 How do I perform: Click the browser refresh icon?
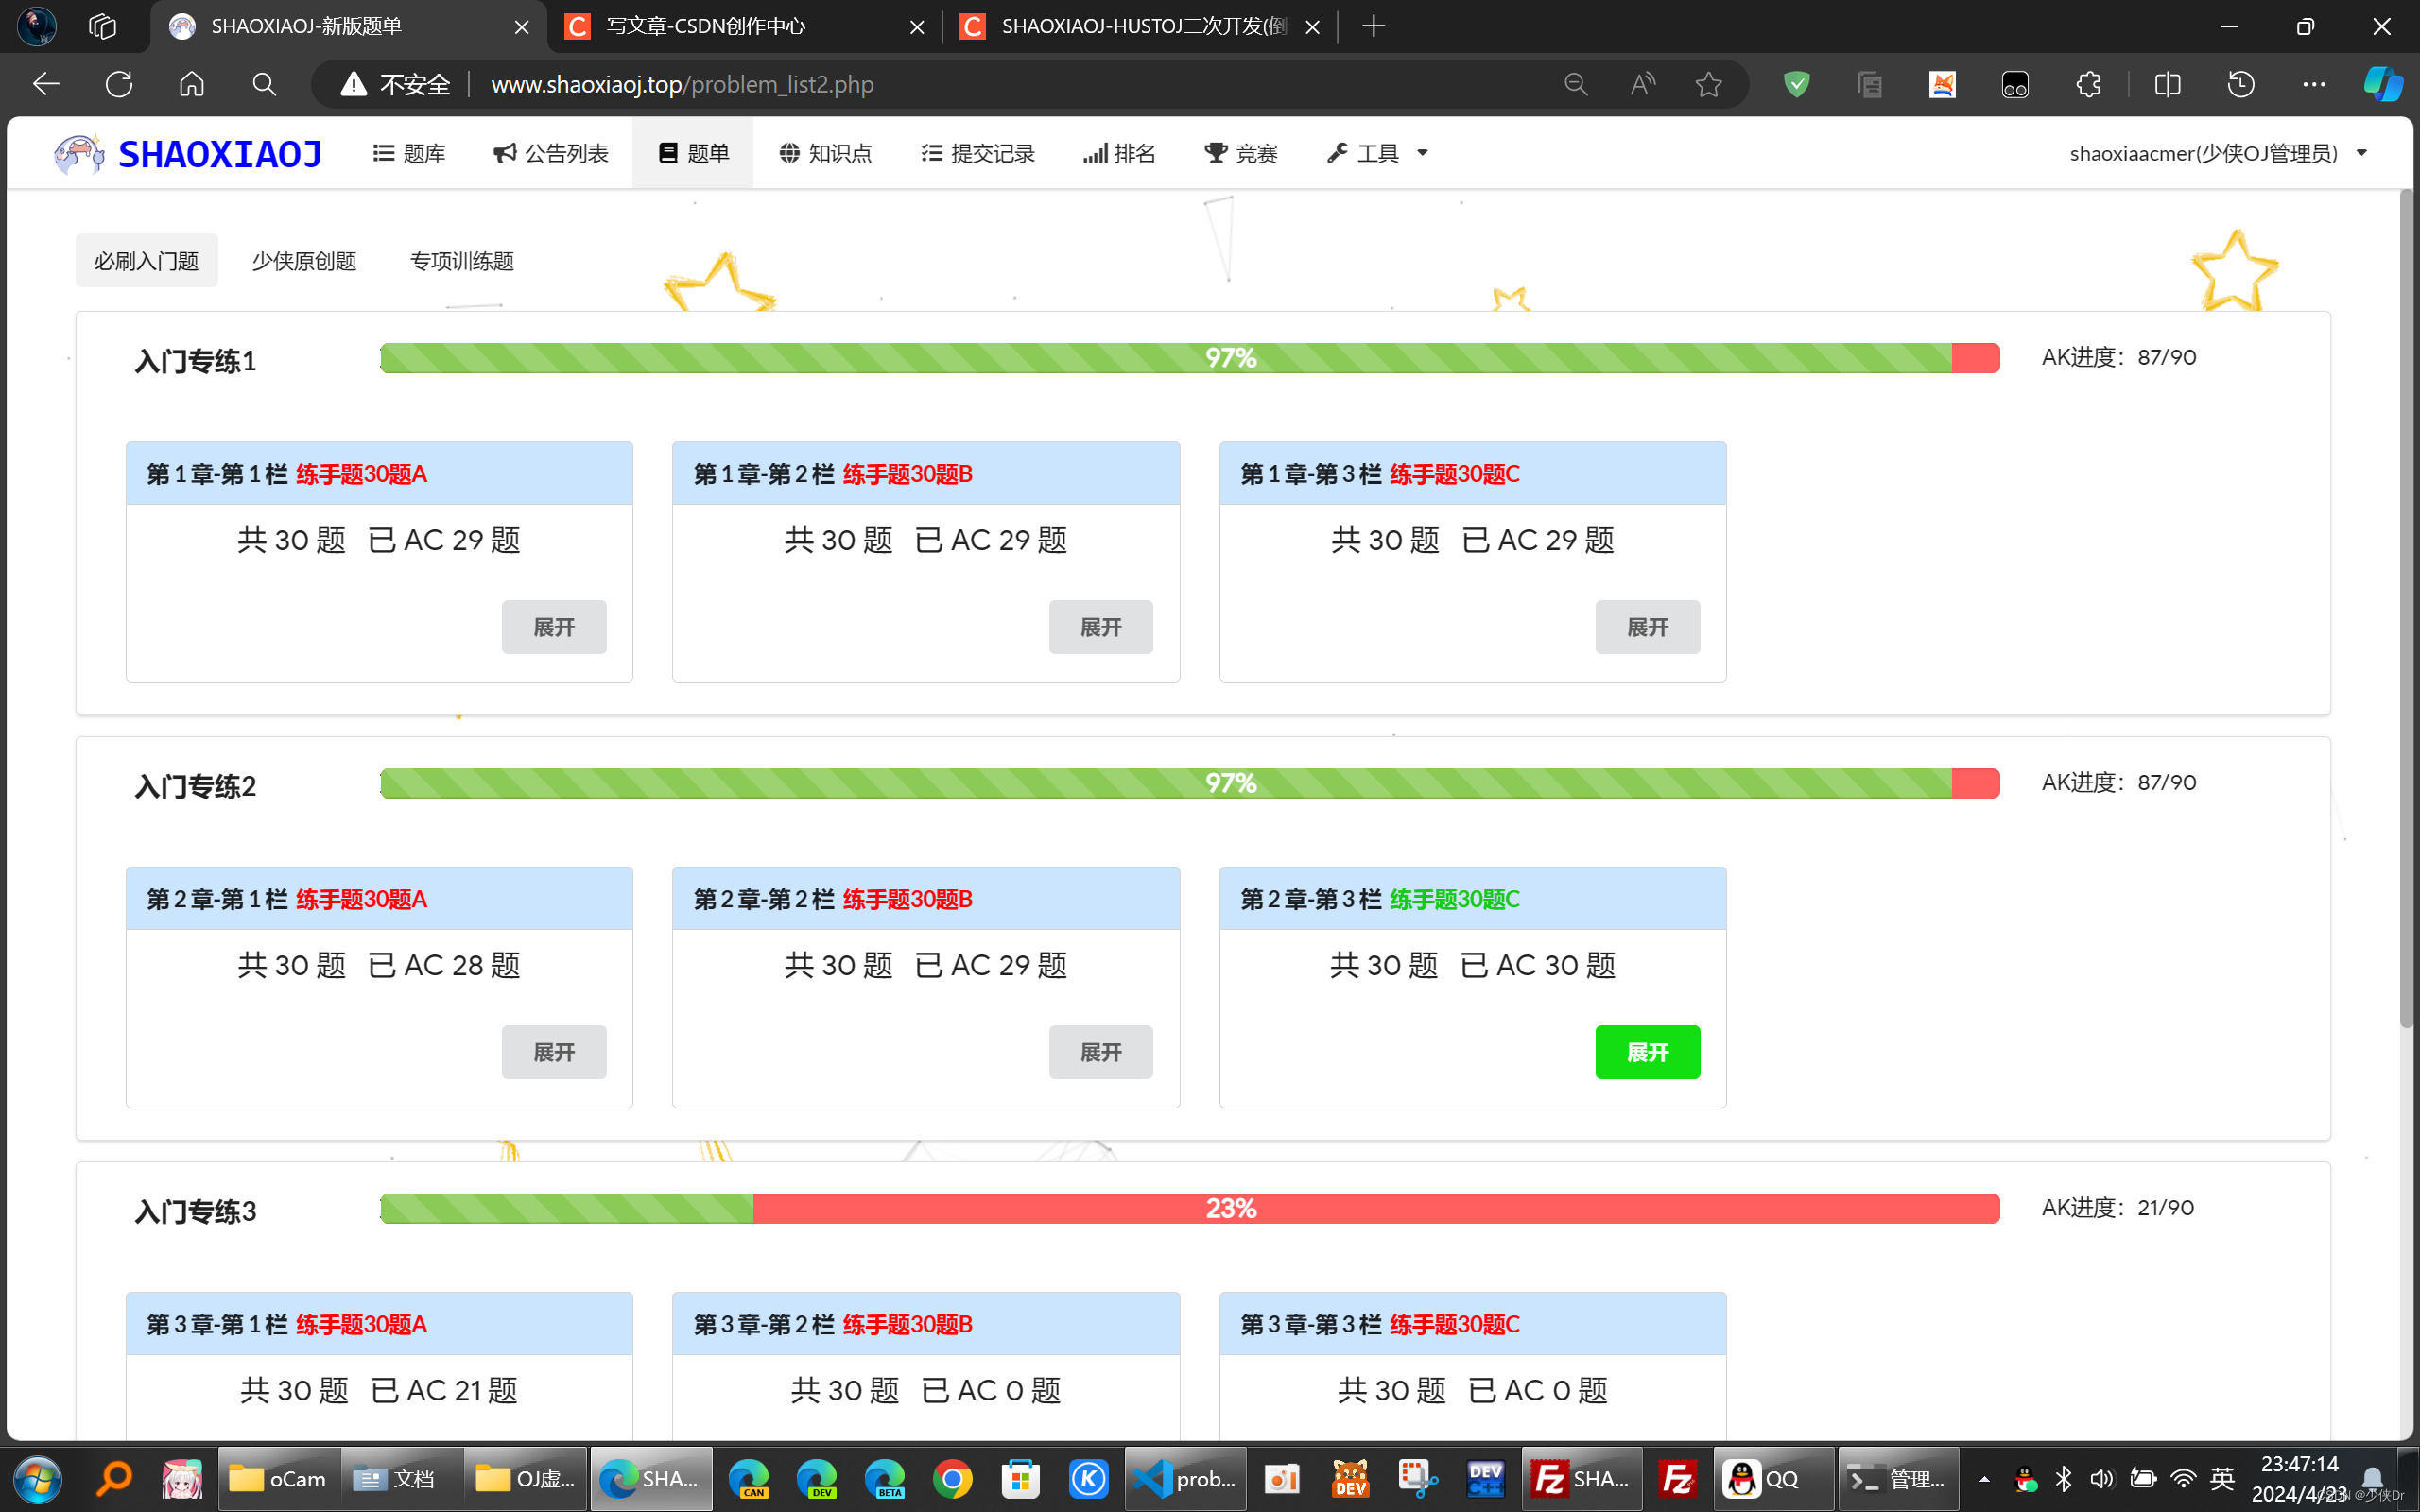[119, 84]
